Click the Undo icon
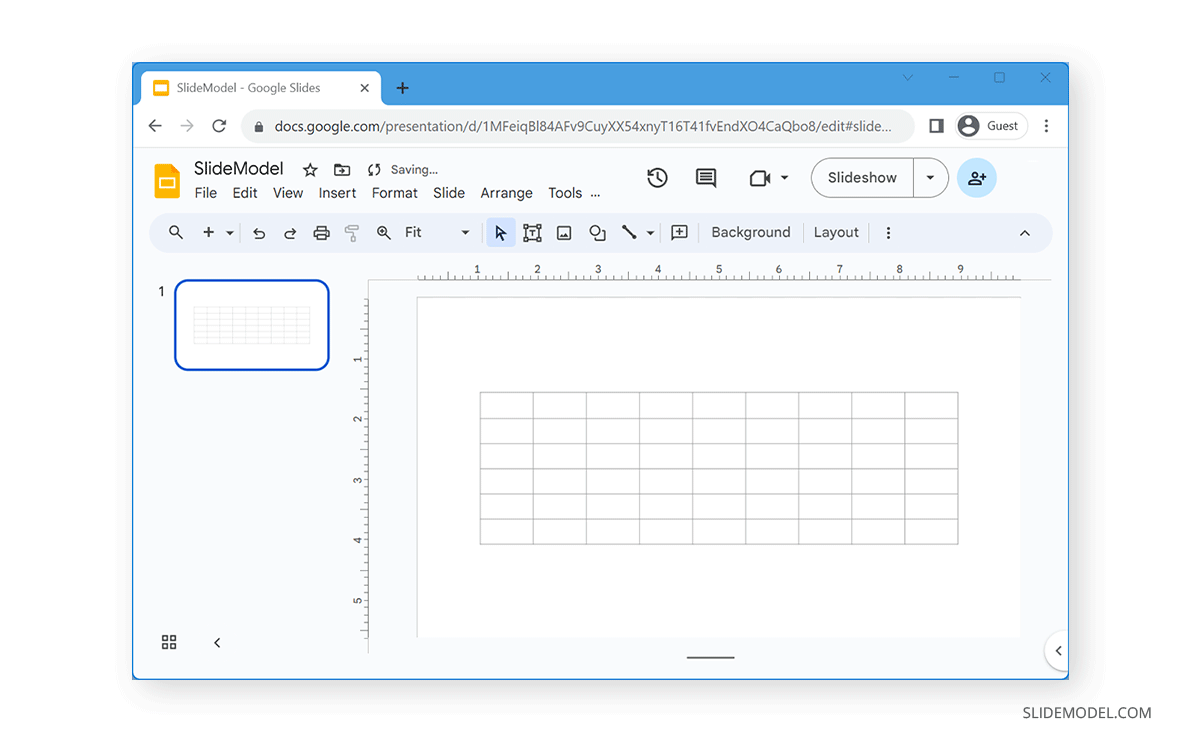Viewport: 1200px width, 743px height. [259, 232]
